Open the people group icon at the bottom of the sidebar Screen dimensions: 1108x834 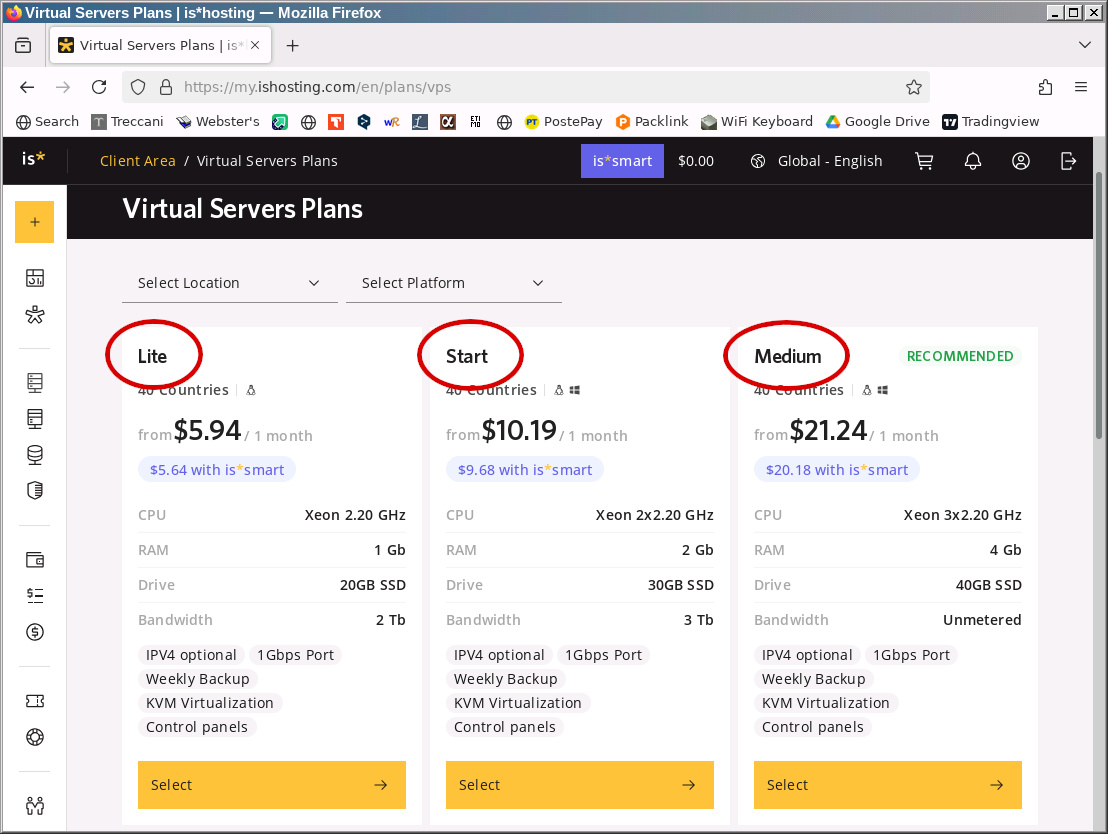[x=35, y=806]
